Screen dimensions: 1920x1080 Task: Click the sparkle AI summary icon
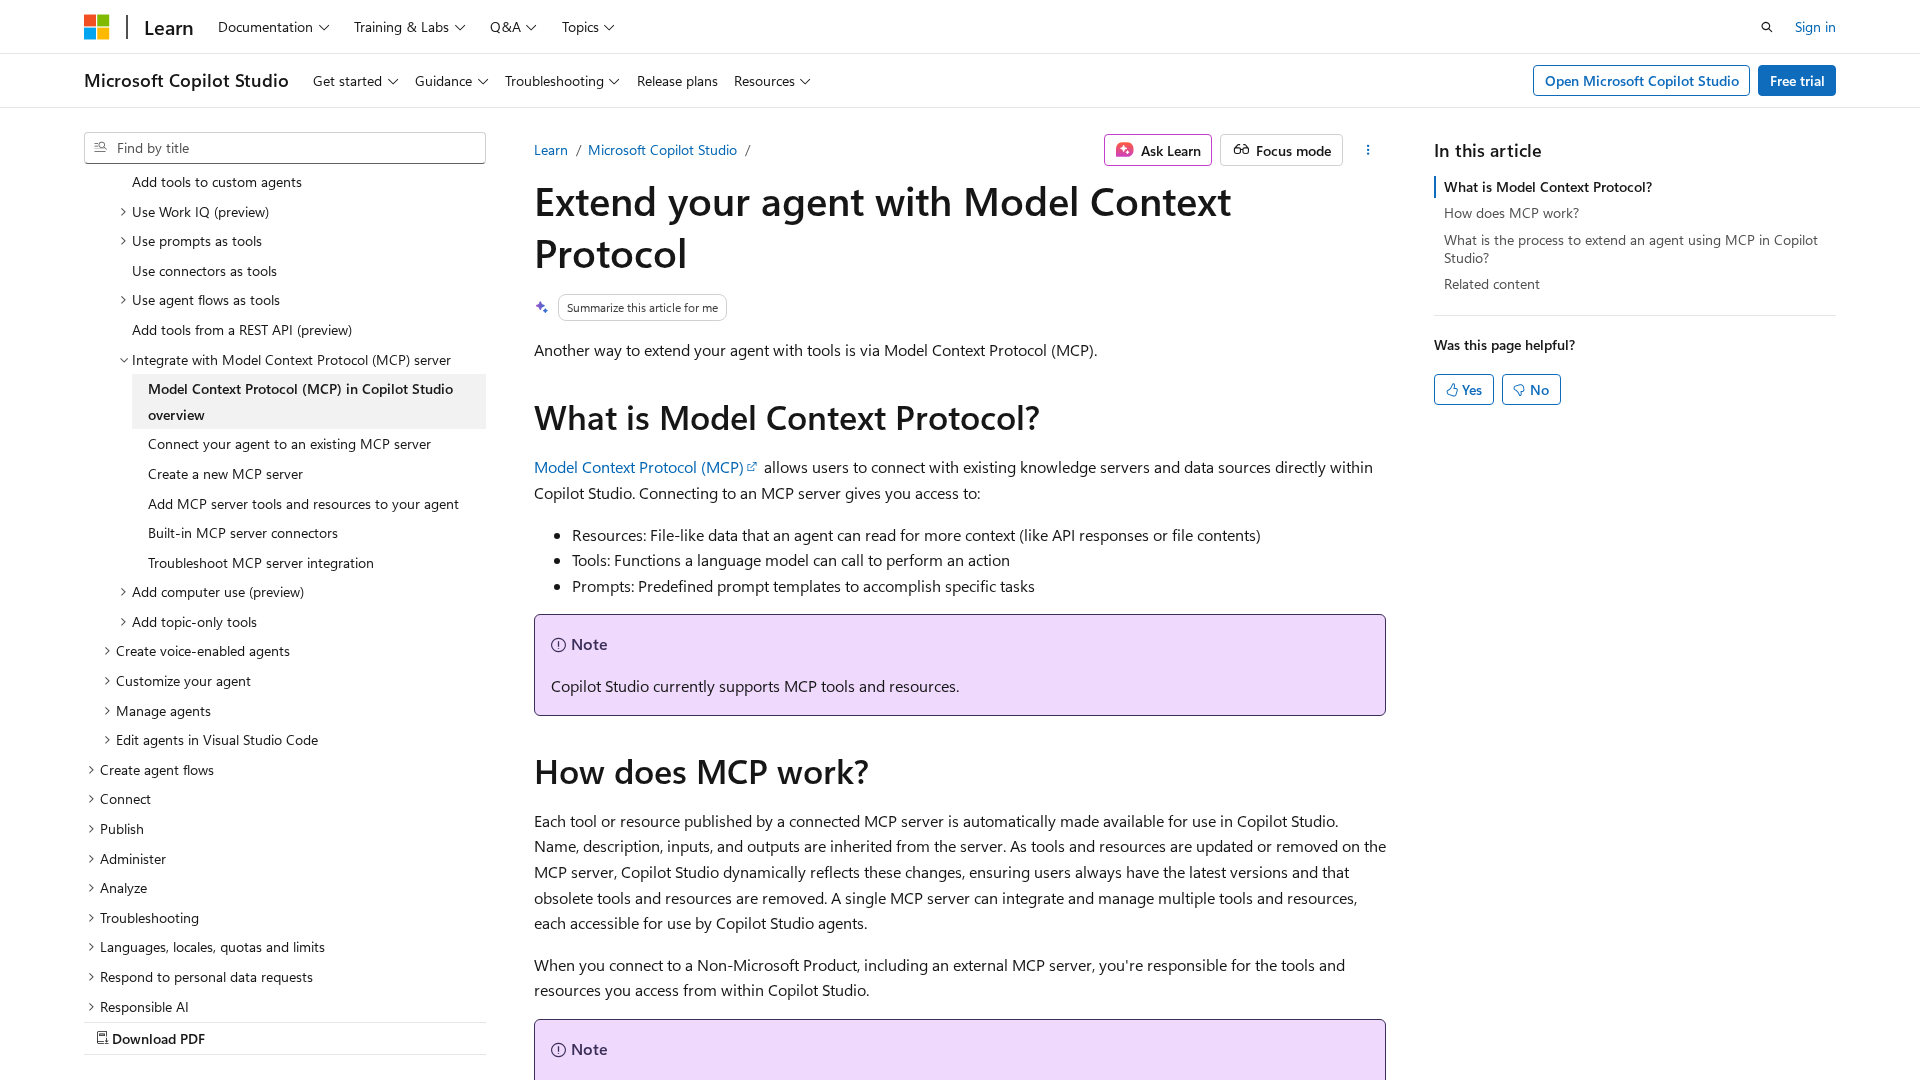(541, 308)
